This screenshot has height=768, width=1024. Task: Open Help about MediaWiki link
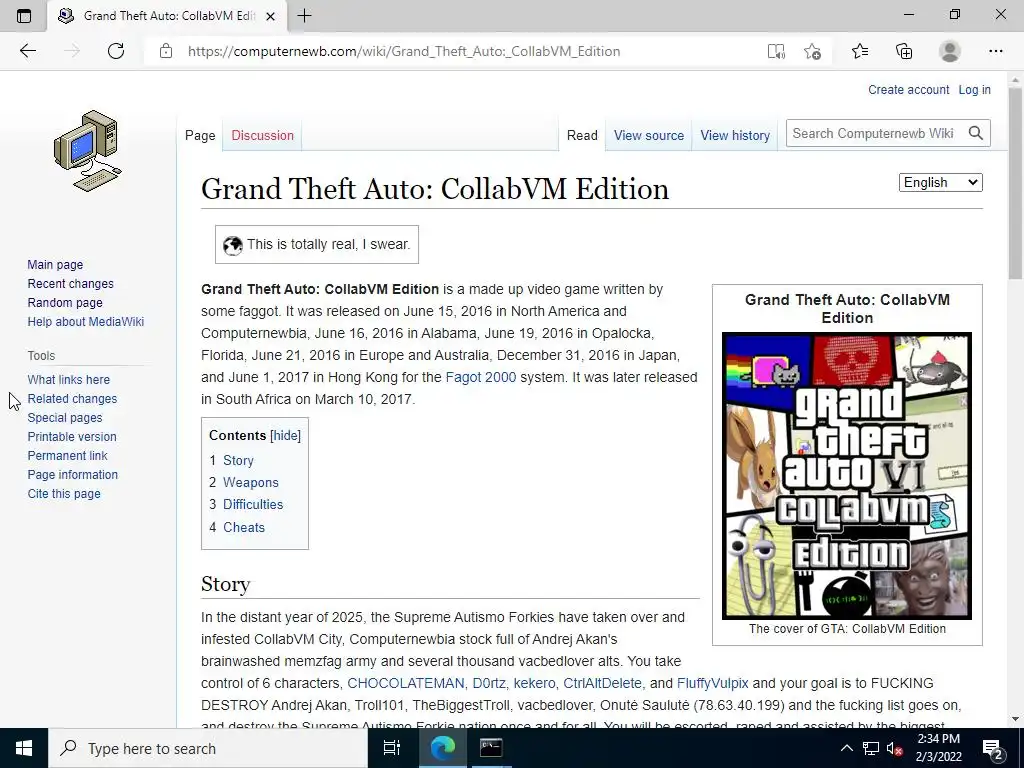(x=86, y=321)
